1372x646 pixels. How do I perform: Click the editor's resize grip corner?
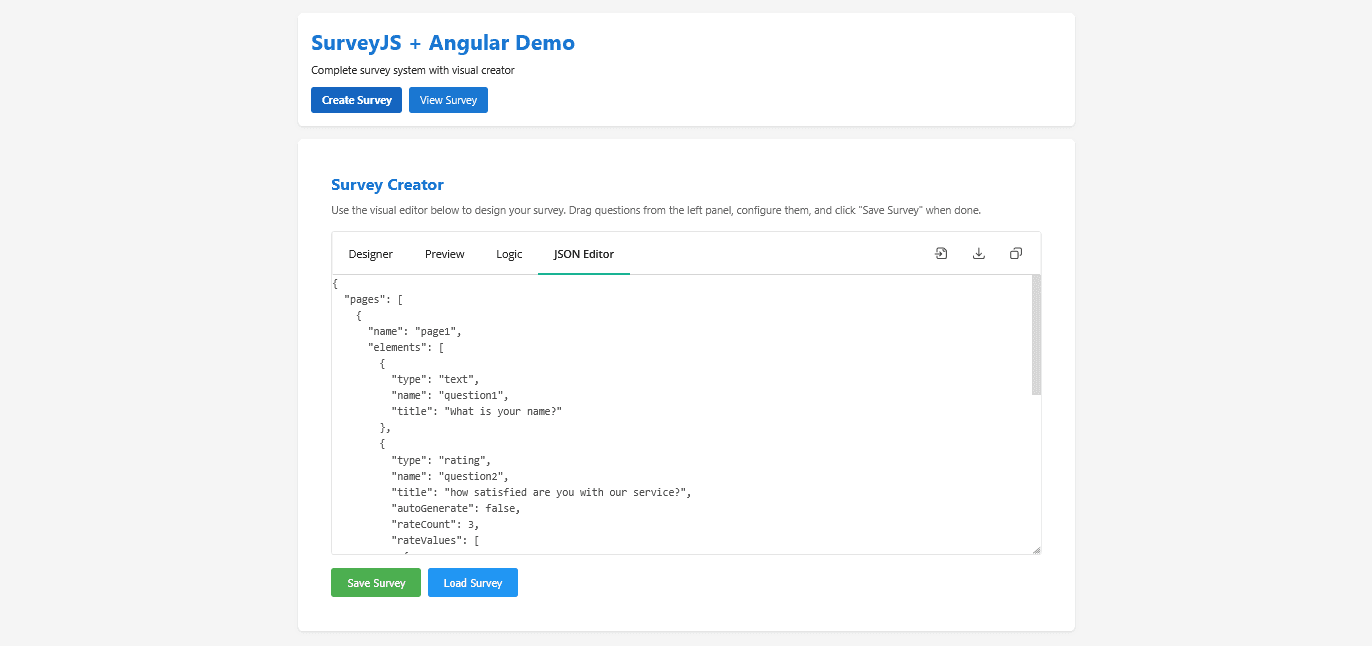point(1037,549)
